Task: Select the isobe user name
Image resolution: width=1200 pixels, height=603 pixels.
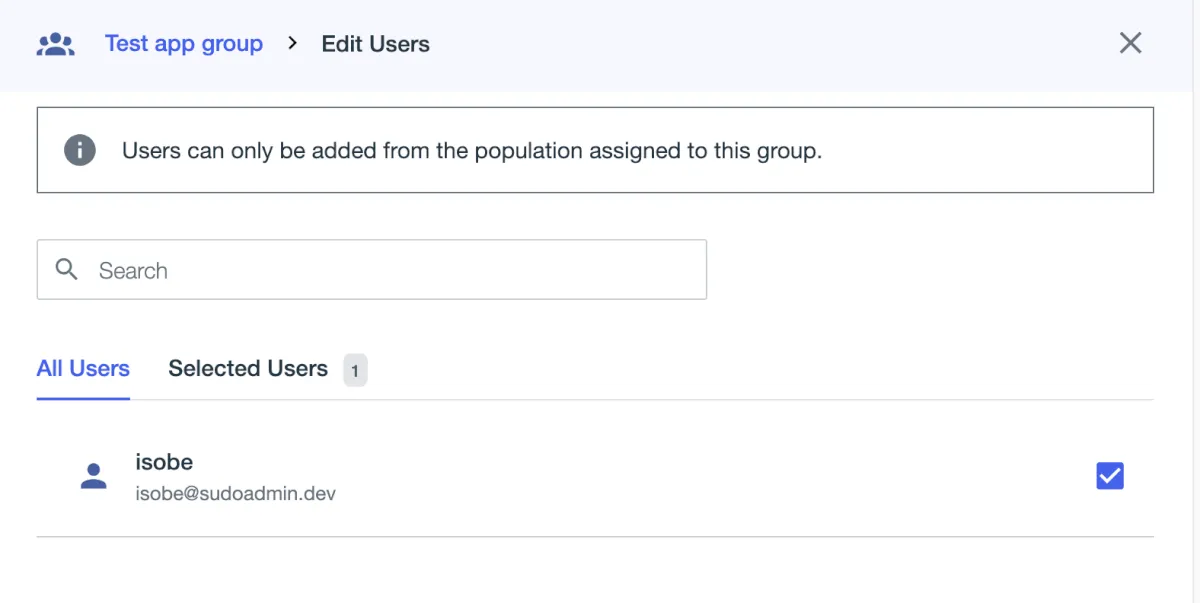Action: (164, 462)
